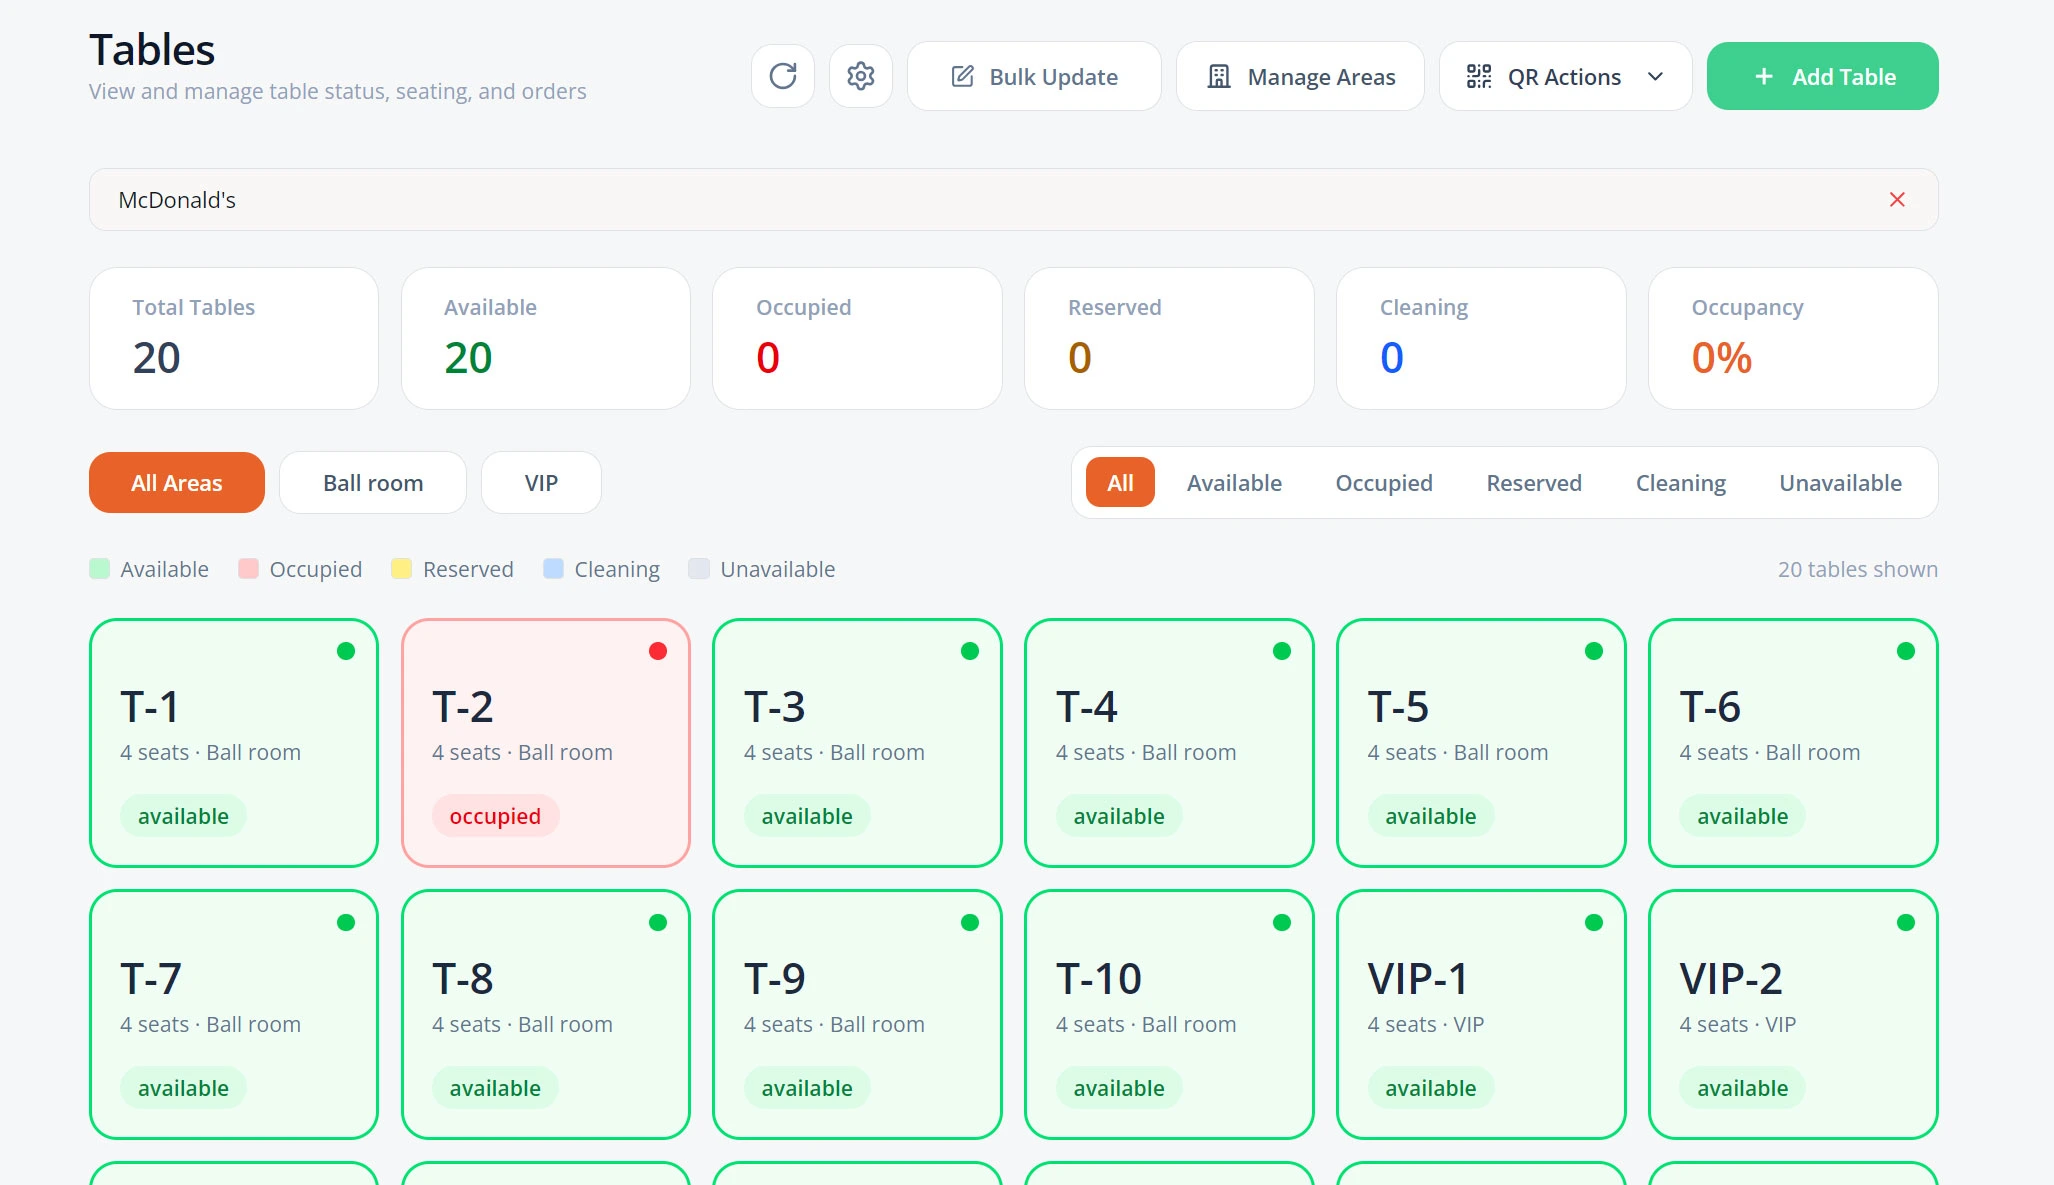This screenshot has height=1185, width=2054.
Task: Click '4 seats · Ball room' under T-10
Action: [x=1146, y=1024]
